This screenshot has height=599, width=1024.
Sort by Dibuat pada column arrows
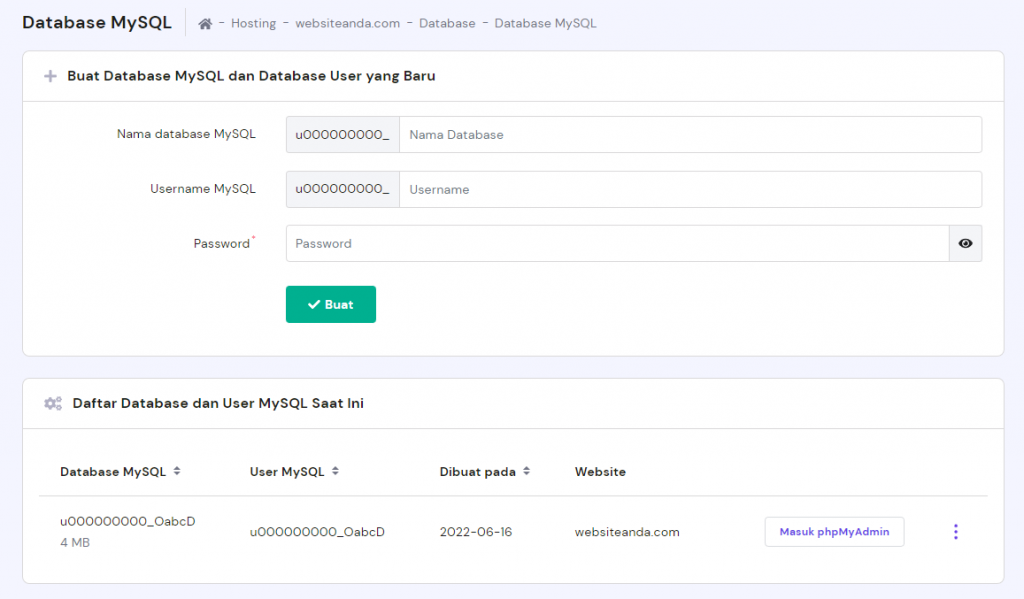tap(526, 471)
